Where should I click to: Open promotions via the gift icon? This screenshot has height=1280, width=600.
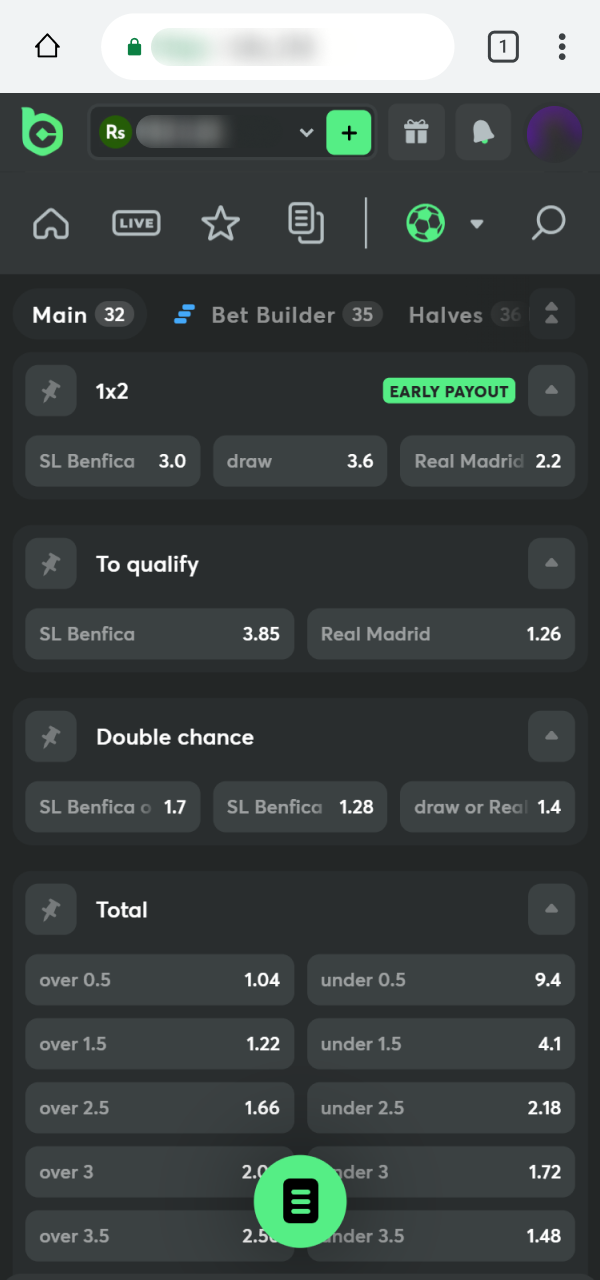(416, 132)
